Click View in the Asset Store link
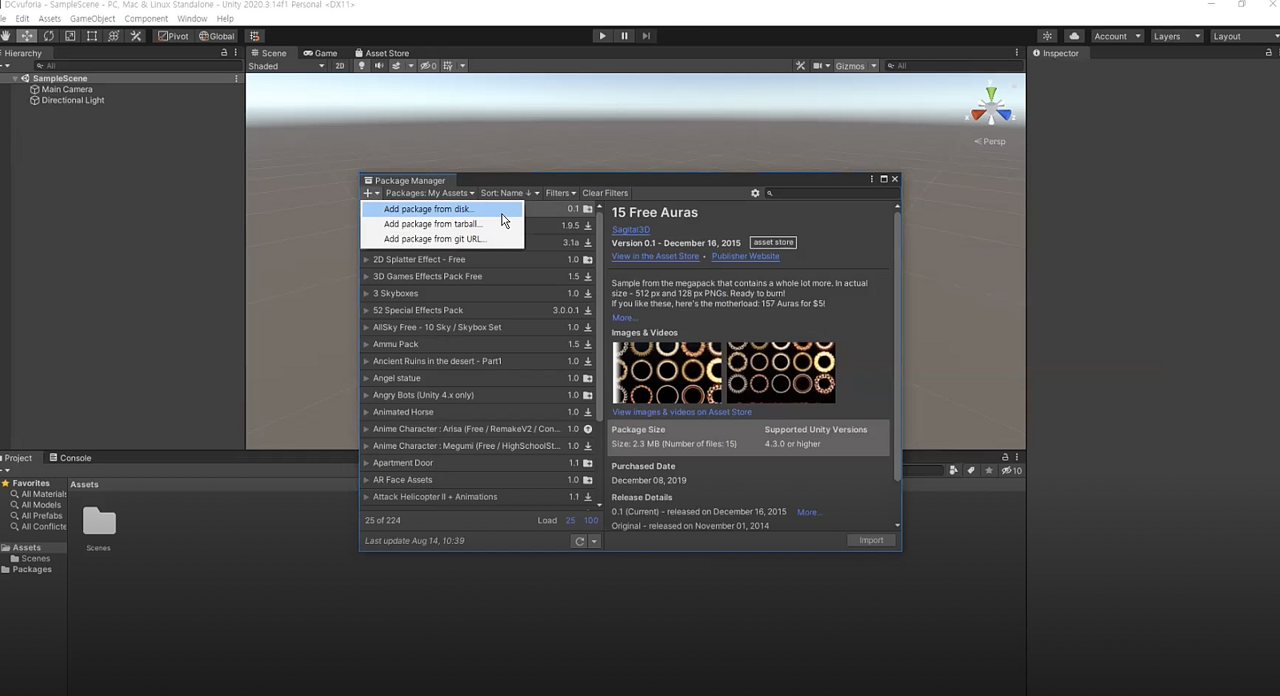 click(x=655, y=256)
